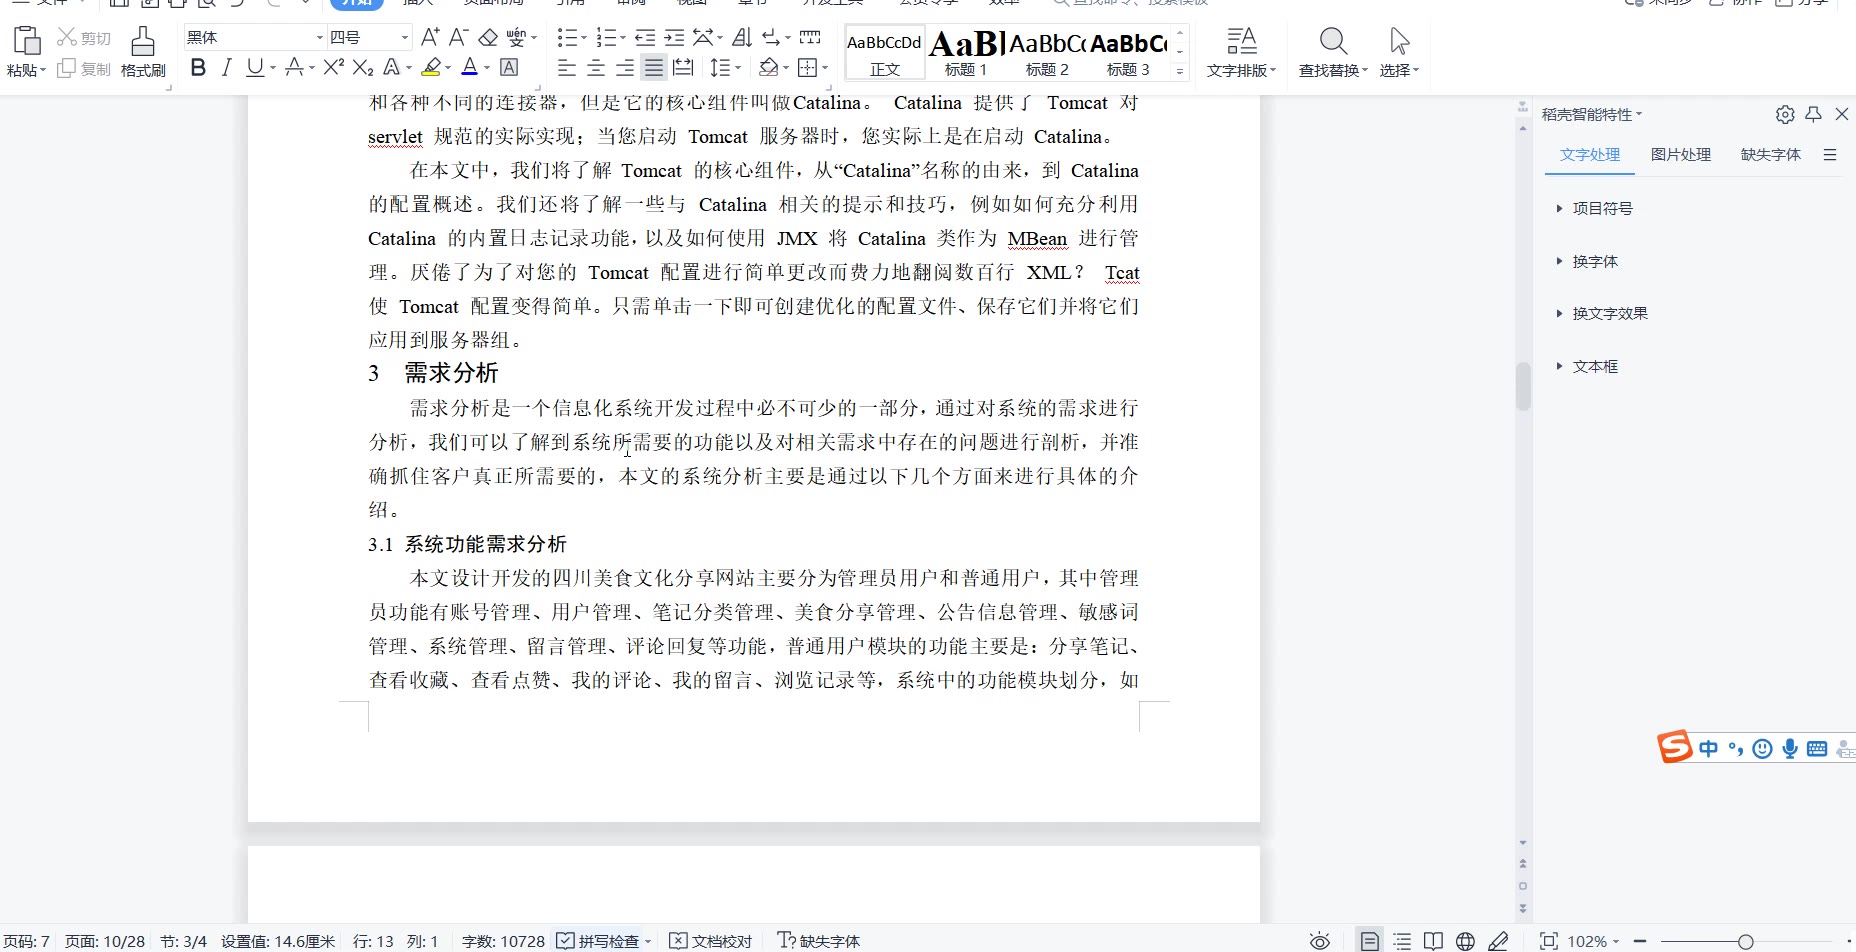This screenshot has height=952, width=1856.
Task: Apply the 正文 body text style
Action: 885,52
